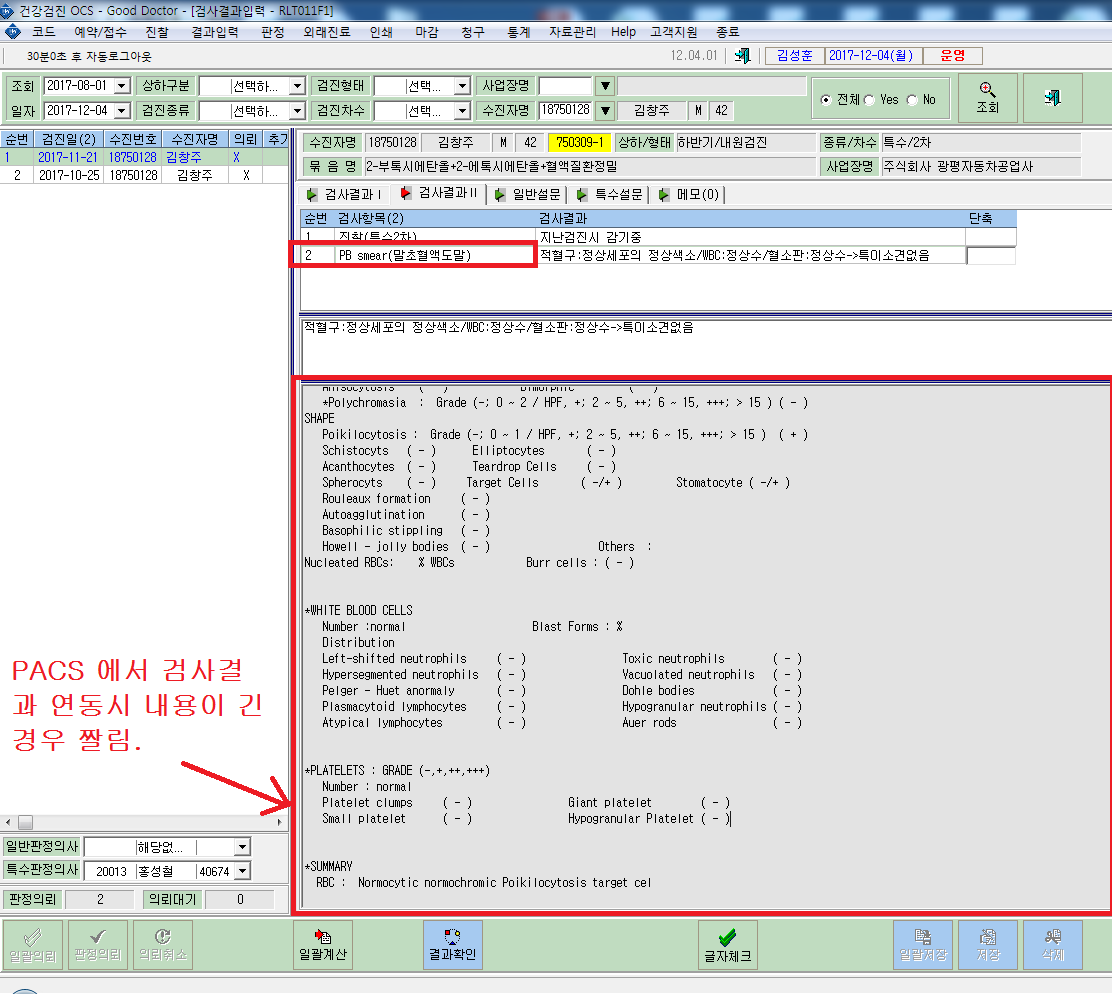Click the 저장 save button
This screenshot has width=1112, height=994.
coord(988,945)
